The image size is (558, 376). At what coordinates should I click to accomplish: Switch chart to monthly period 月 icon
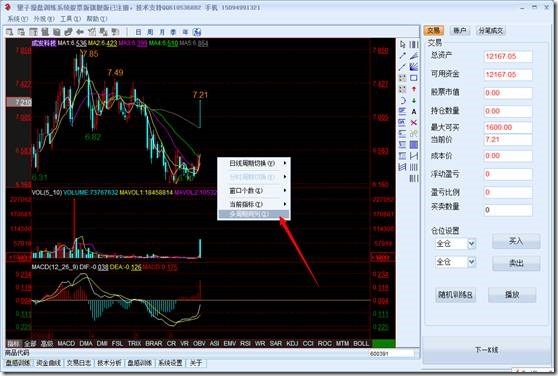point(162,32)
